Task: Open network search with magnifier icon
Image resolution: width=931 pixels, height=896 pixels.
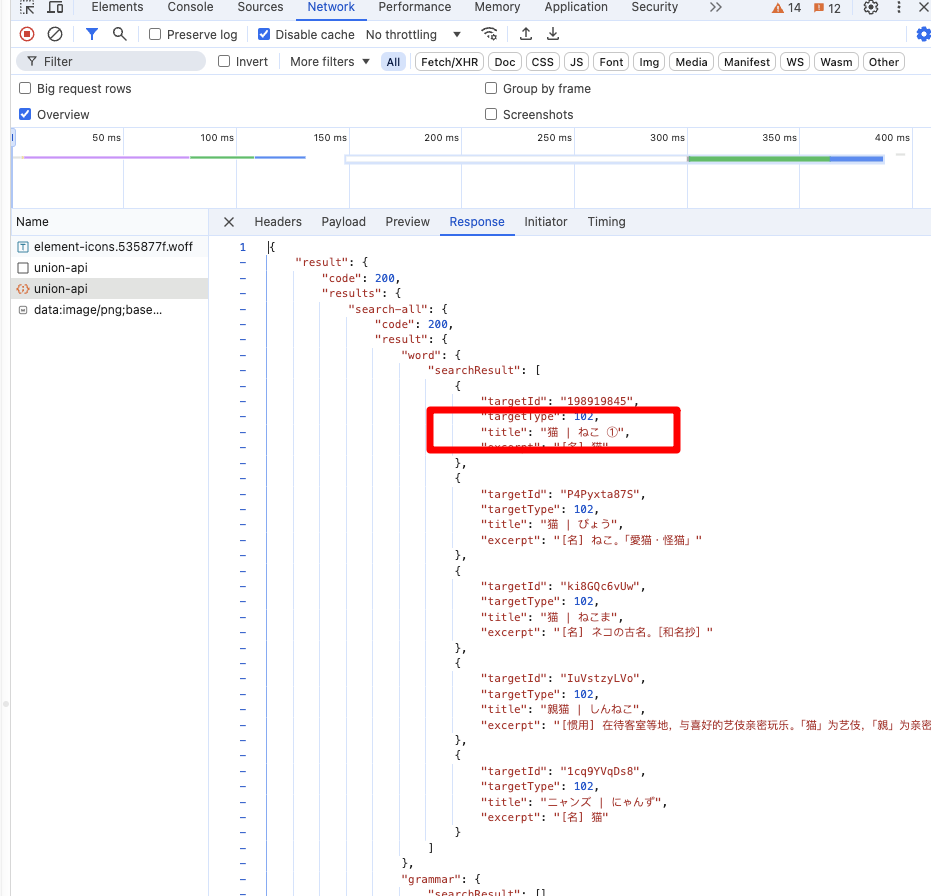Action: click(x=120, y=34)
